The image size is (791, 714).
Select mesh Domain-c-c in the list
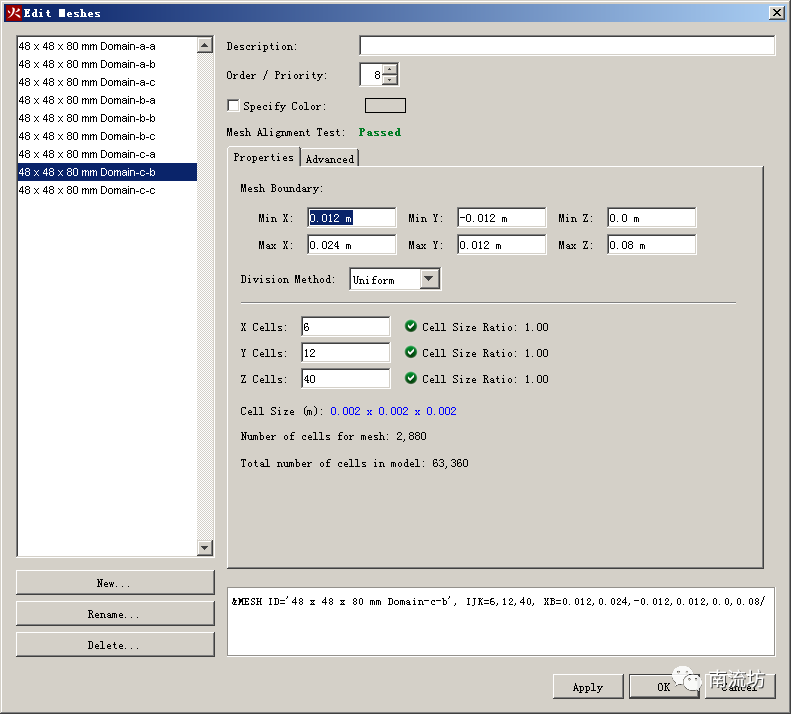(87, 190)
